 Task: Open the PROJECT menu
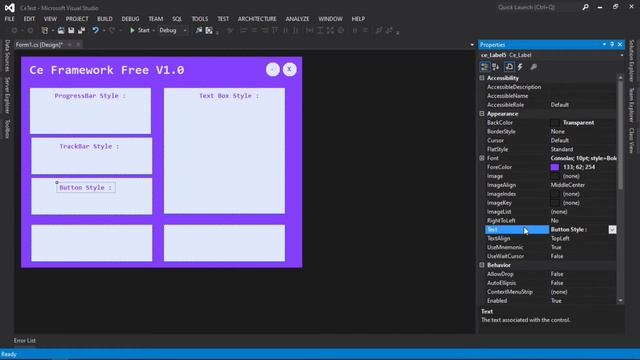[x=77, y=19]
